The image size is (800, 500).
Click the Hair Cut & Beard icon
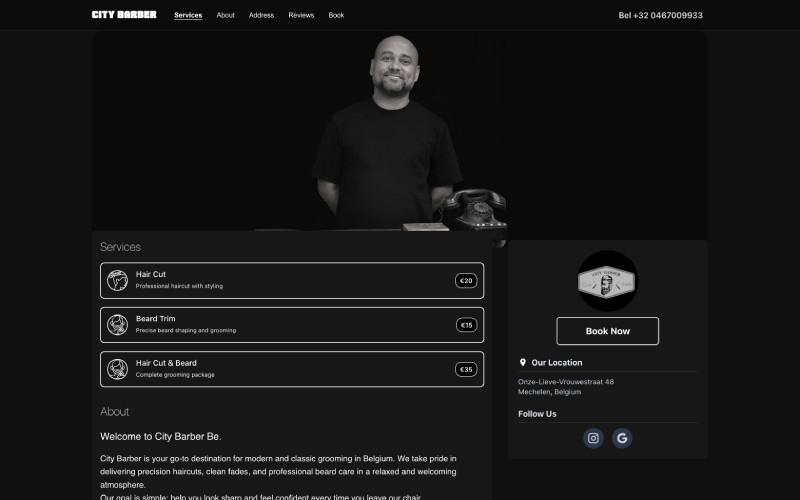coord(118,369)
